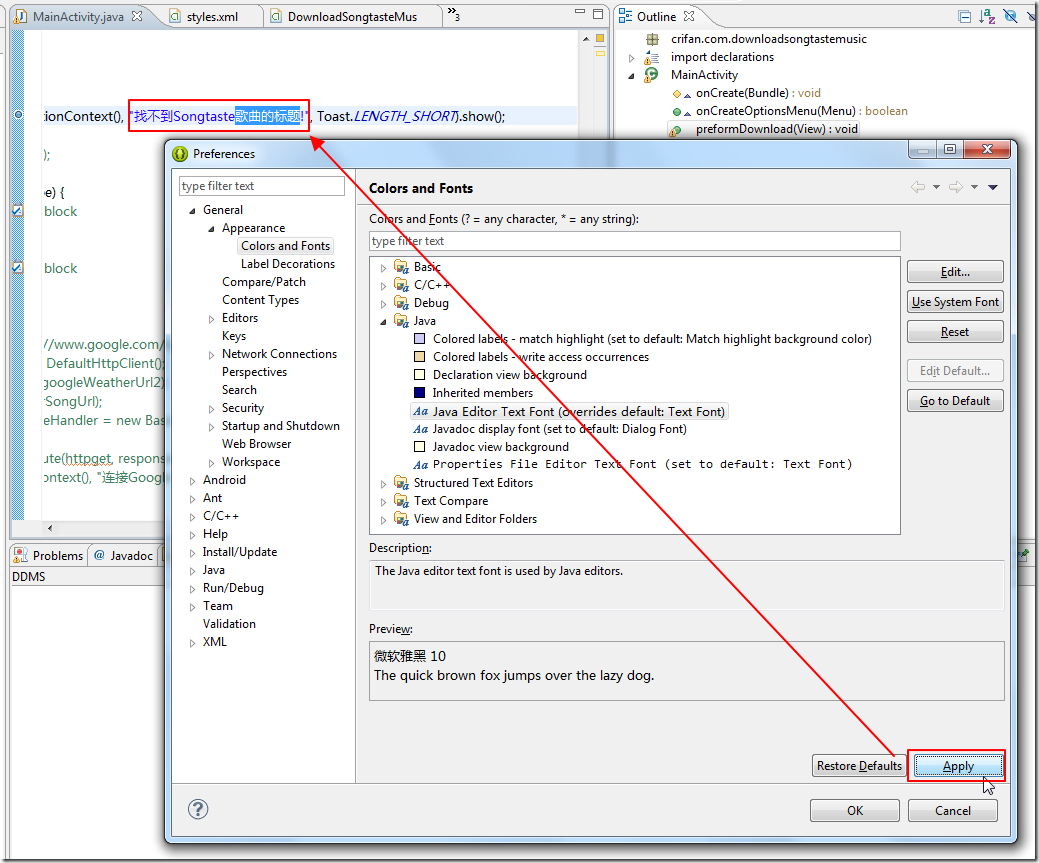Open back history dropdown arrow
The image size is (1039, 863).
coord(936,188)
